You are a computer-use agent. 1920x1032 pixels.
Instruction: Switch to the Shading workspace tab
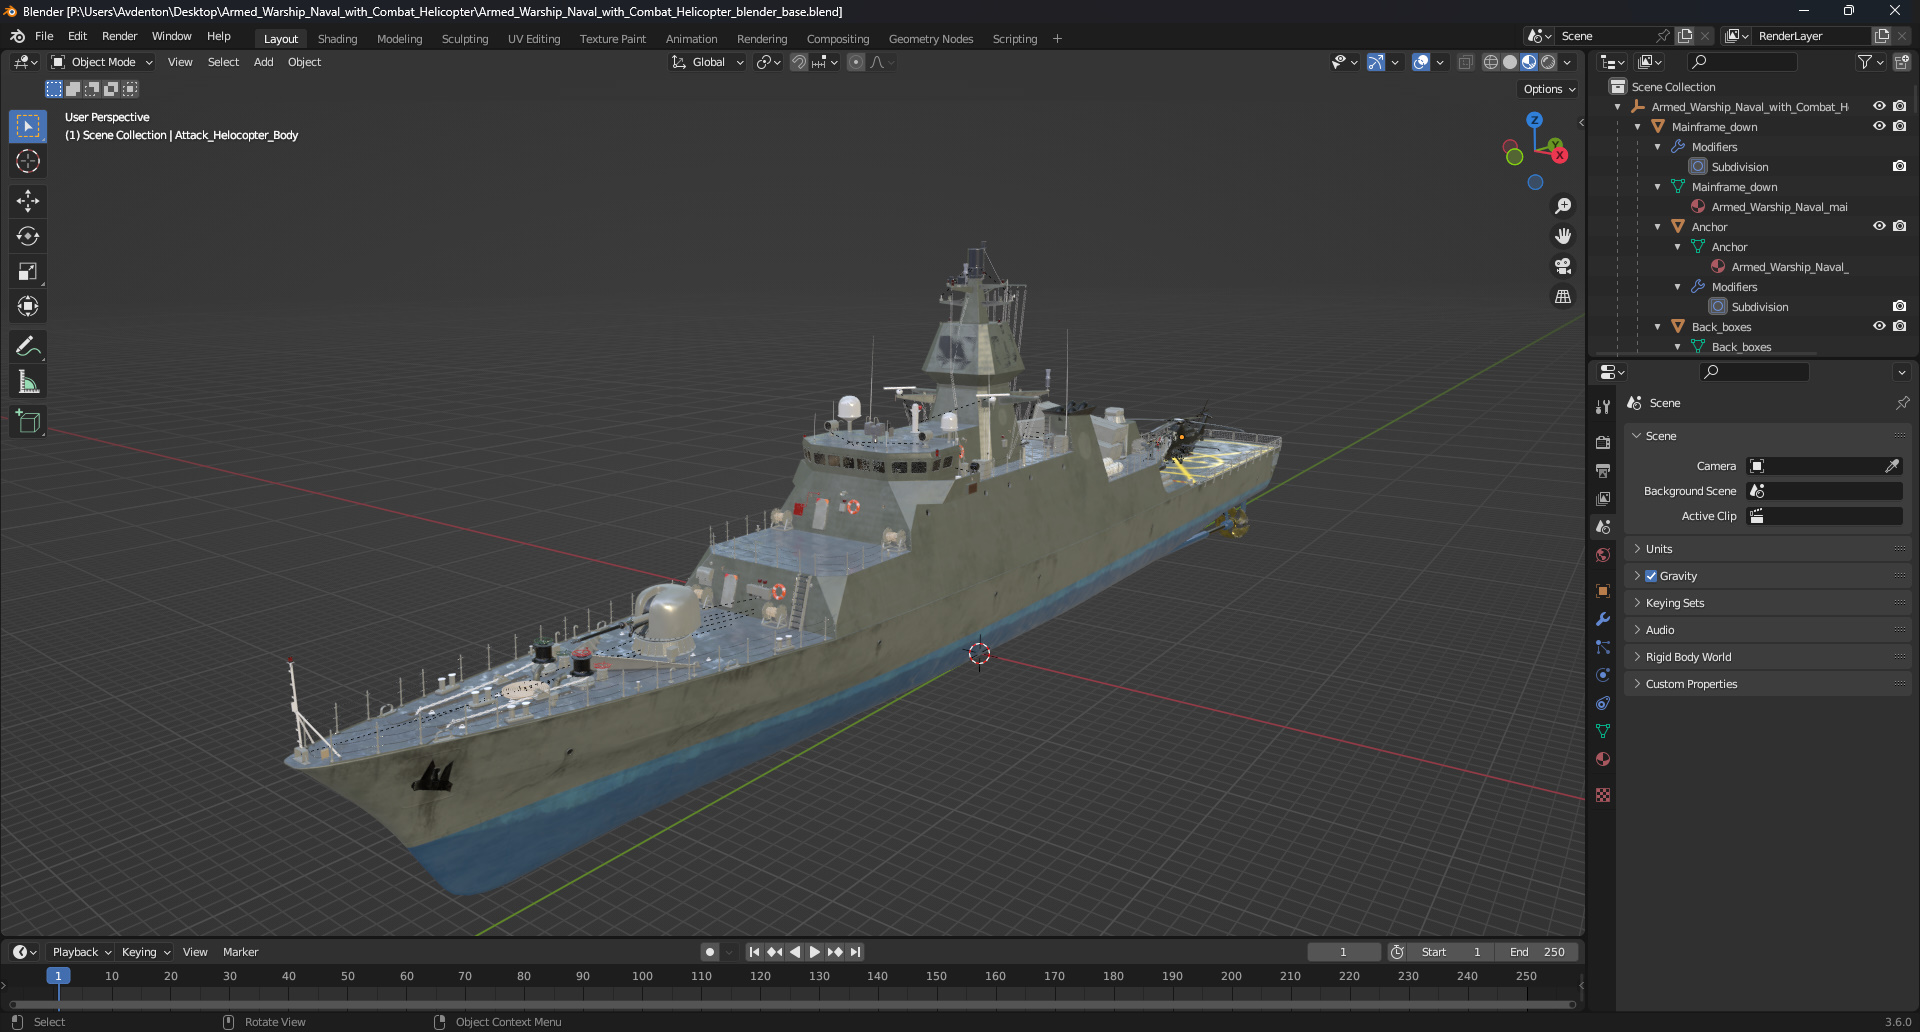[337, 39]
